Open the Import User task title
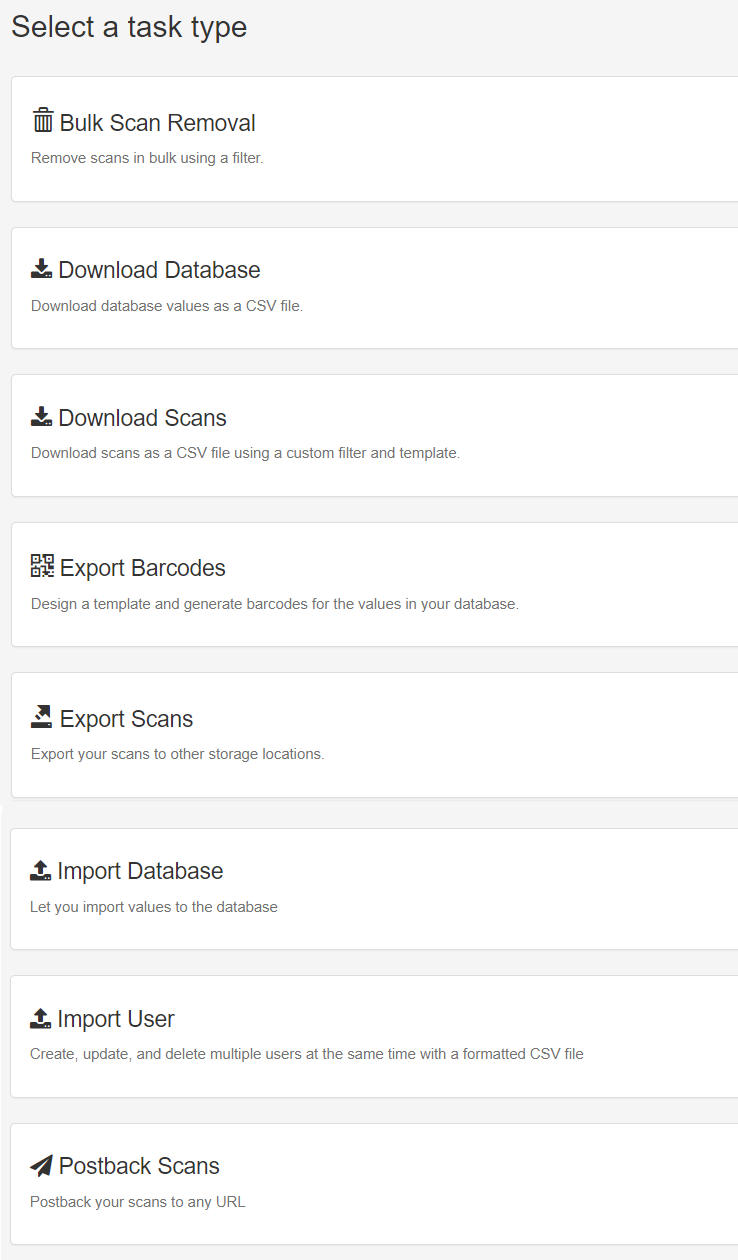 [x=116, y=1019]
